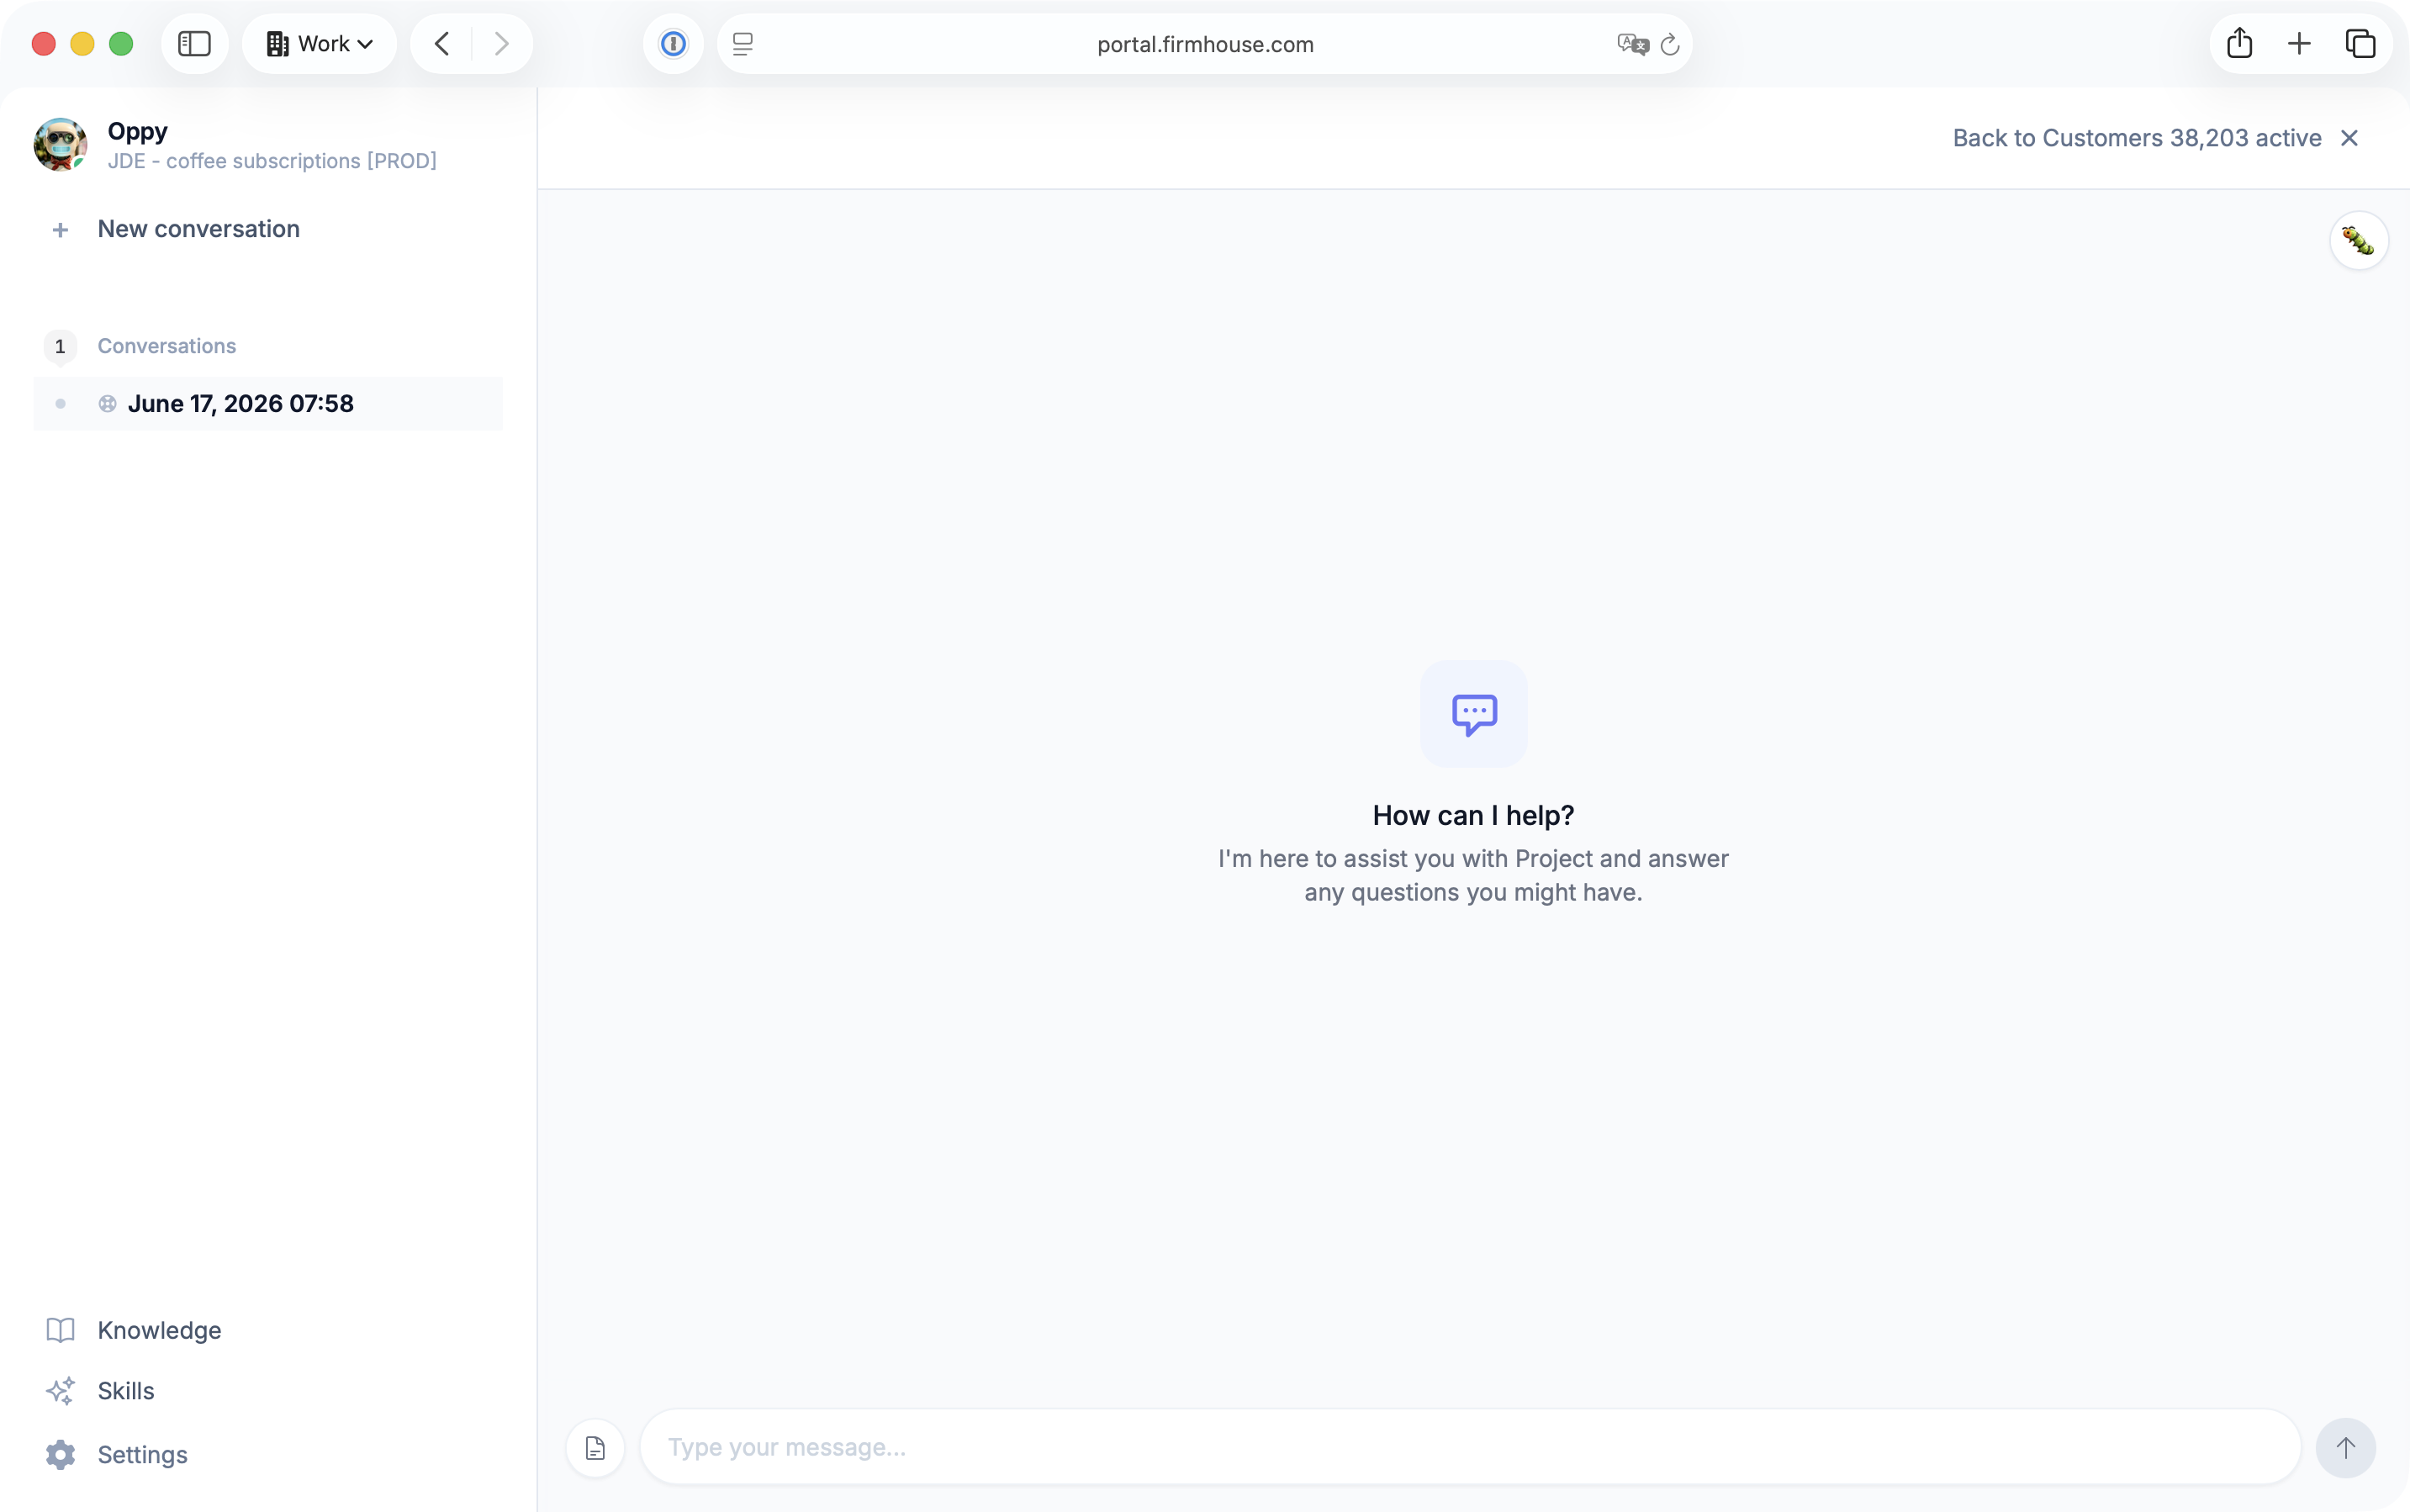This screenshot has width=2410, height=1512.
Task: Open the Work profile dropdown
Action: click(319, 44)
